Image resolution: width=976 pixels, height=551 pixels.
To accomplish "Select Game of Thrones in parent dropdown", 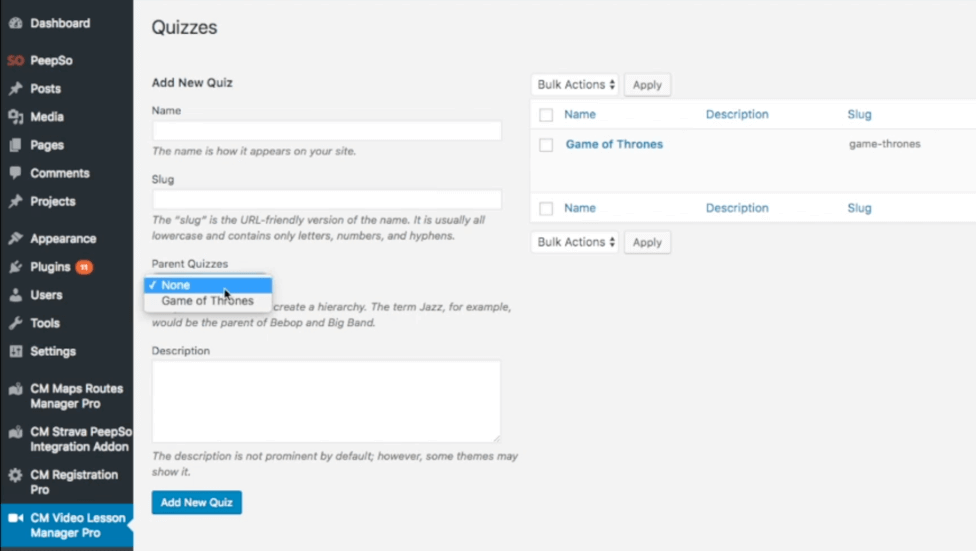I will pos(207,301).
